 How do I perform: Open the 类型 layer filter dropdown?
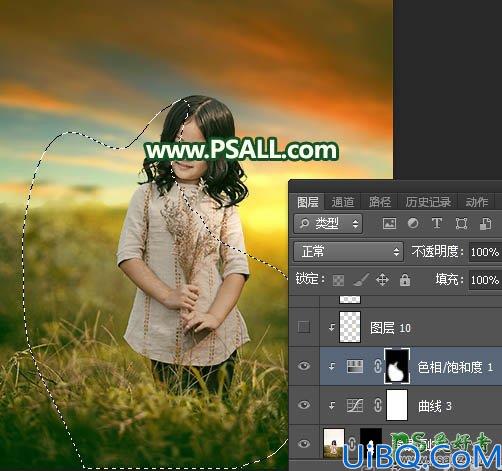[328, 224]
